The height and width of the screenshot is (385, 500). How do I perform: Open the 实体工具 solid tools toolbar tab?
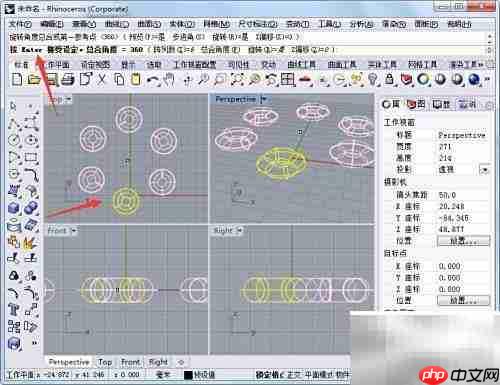tap(382, 64)
